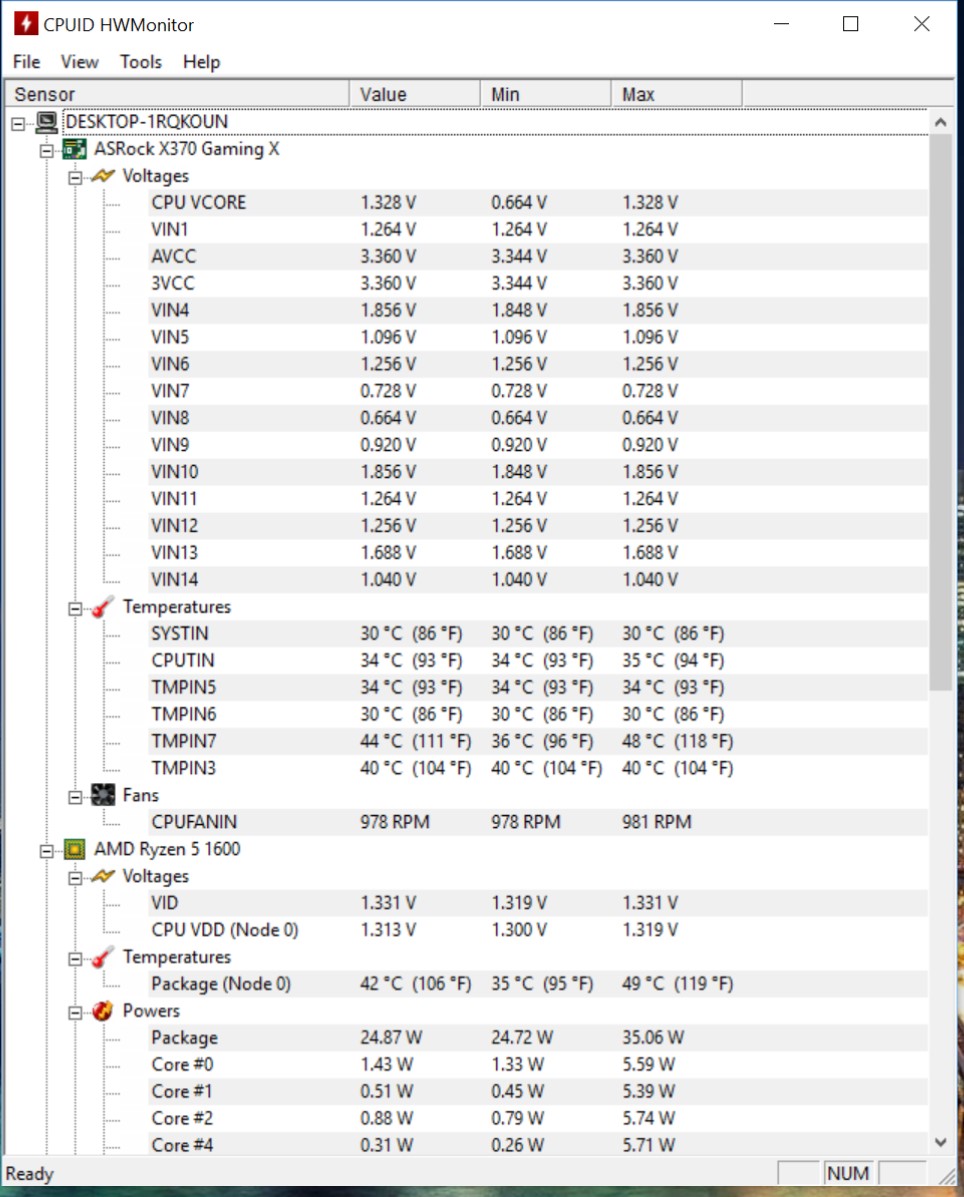Click the Min column header
This screenshot has height=1197, width=964.
[x=546, y=94]
